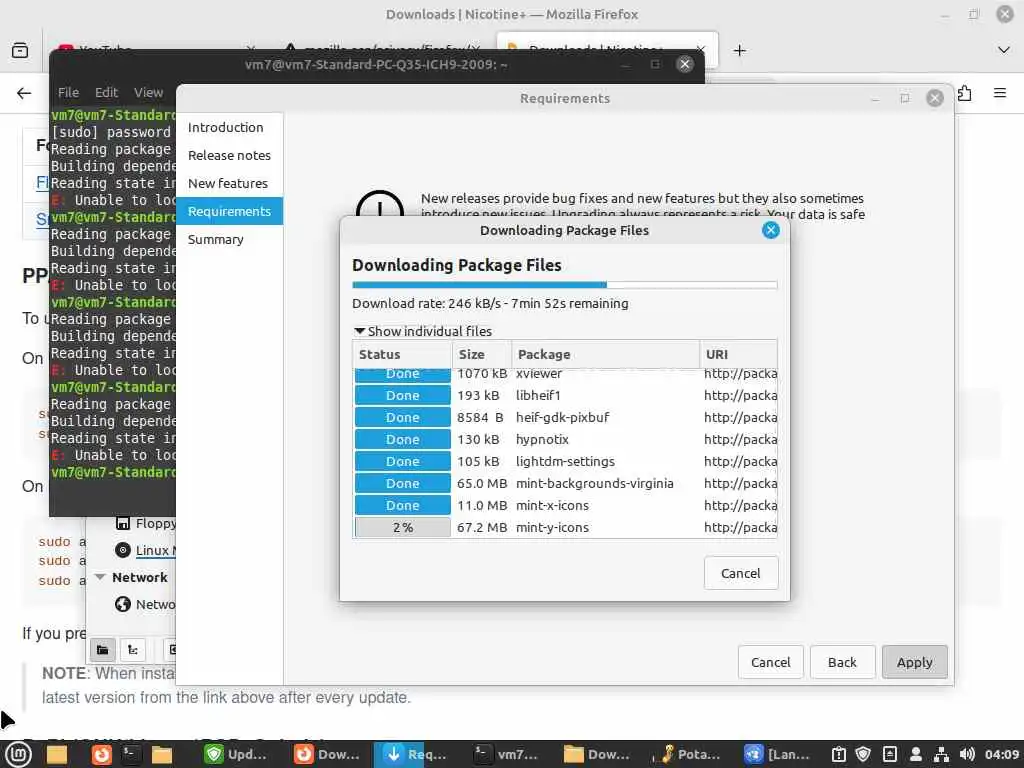The image size is (1024, 768).
Task: Open the user account tray icon
Action: pyautogui.click(x=916, y=754)
